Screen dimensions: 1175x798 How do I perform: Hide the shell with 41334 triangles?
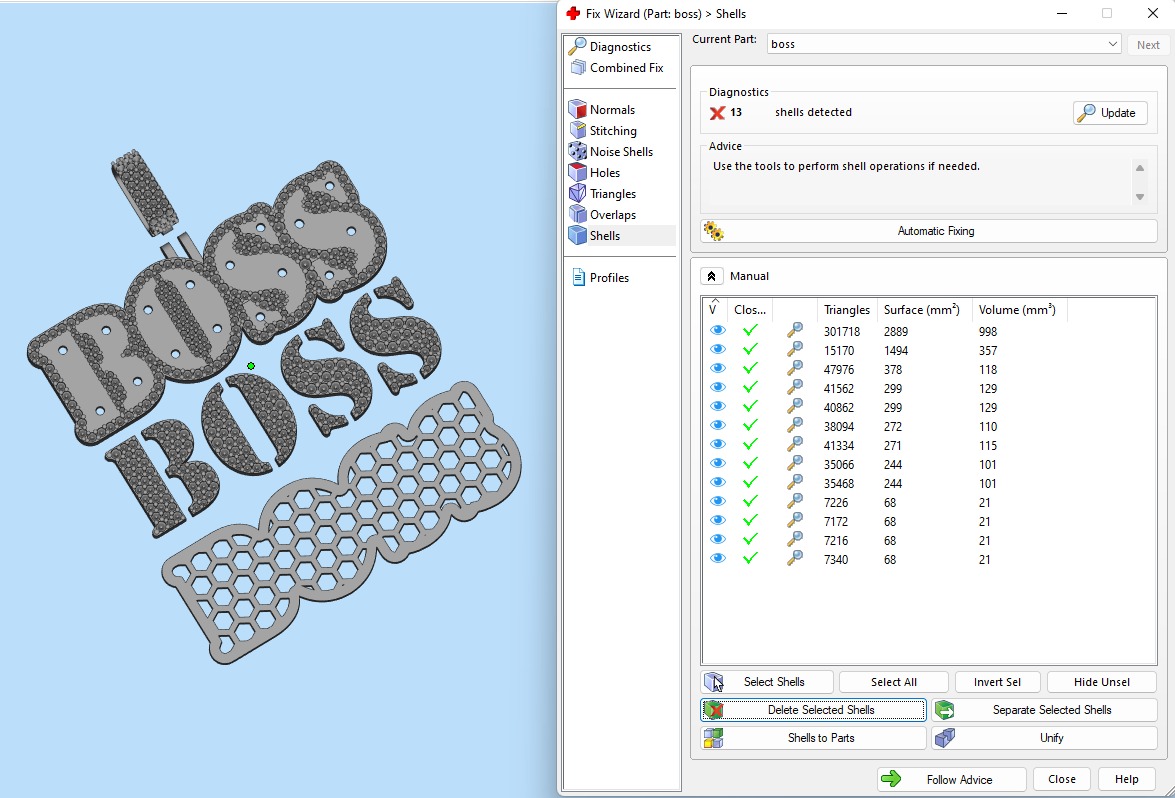pyautogui.click(x=717, y=444)
